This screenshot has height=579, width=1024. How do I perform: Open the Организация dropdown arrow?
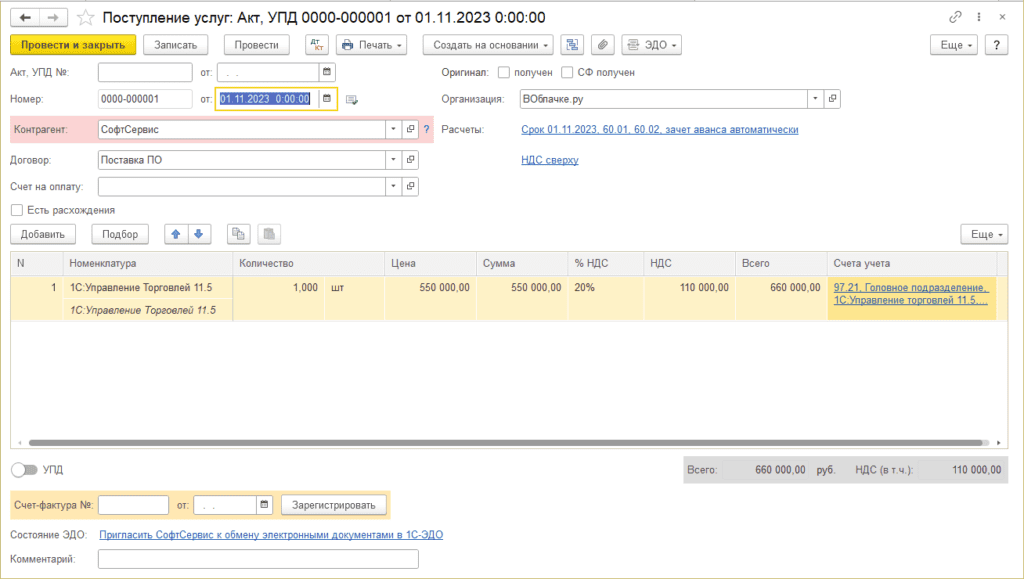pyautogui.click(x=815, y=99)
